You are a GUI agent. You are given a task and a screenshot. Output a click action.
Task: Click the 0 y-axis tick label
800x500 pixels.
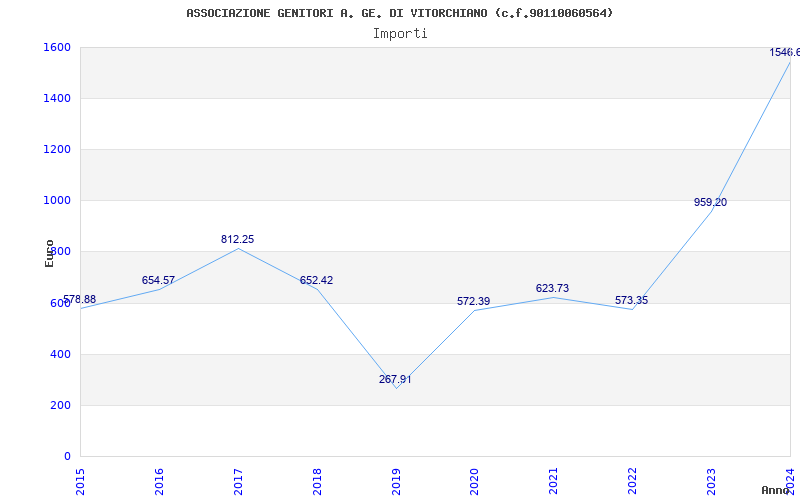[x=67, y=456]
